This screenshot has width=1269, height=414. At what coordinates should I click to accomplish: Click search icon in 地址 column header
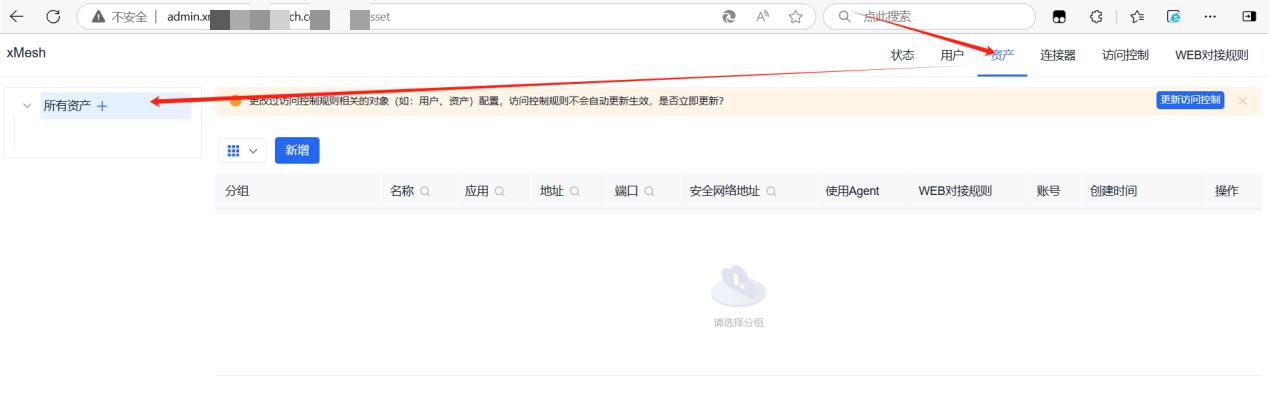pyautogui.click(x=574, y=191)
